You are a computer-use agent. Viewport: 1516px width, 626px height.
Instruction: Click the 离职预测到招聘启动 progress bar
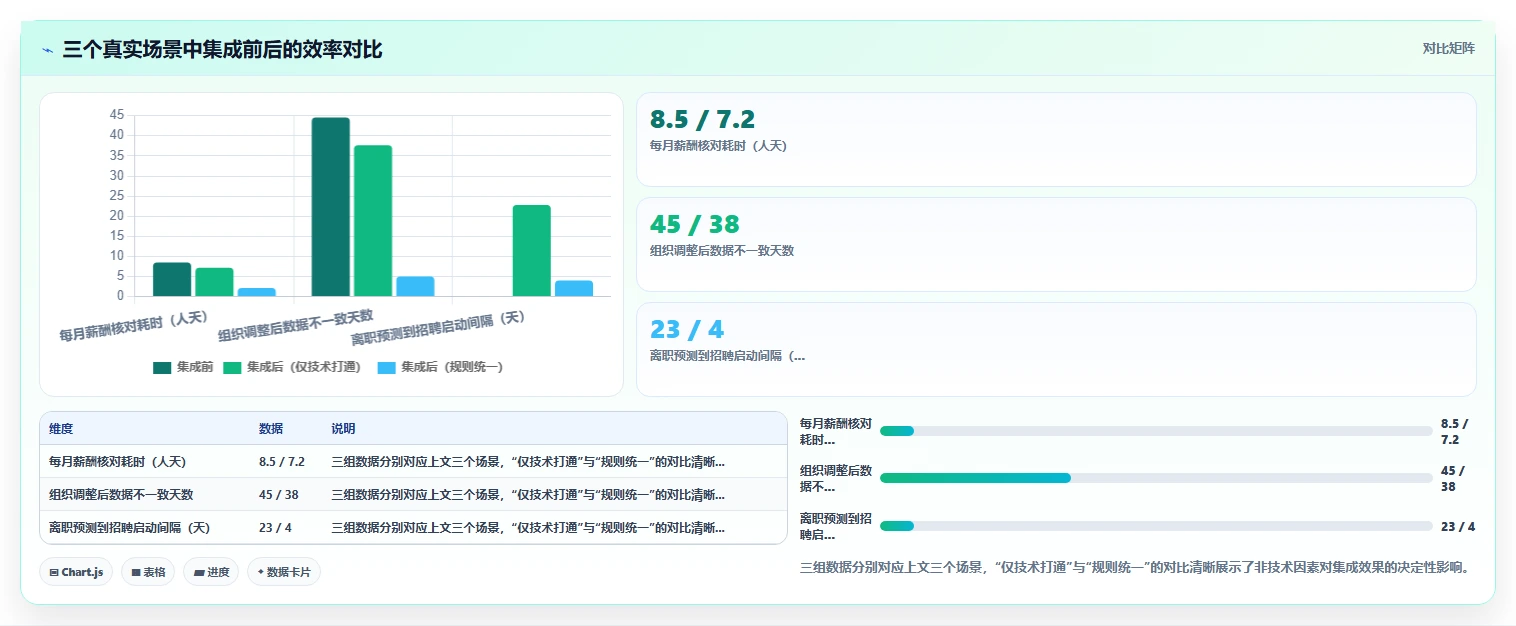pyautogui.click(x=1156, y=526)
